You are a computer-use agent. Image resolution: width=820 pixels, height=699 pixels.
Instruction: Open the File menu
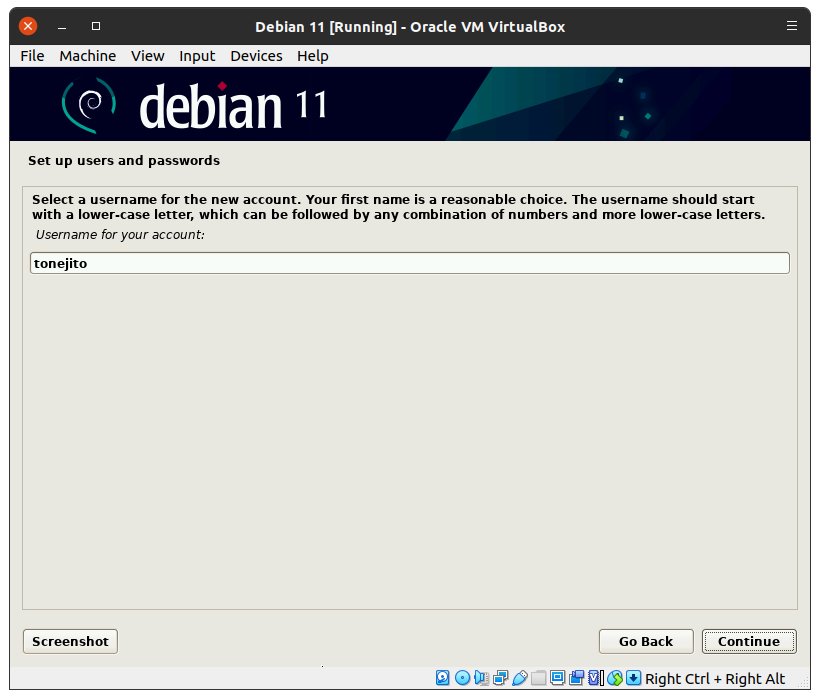pos(32,56)
